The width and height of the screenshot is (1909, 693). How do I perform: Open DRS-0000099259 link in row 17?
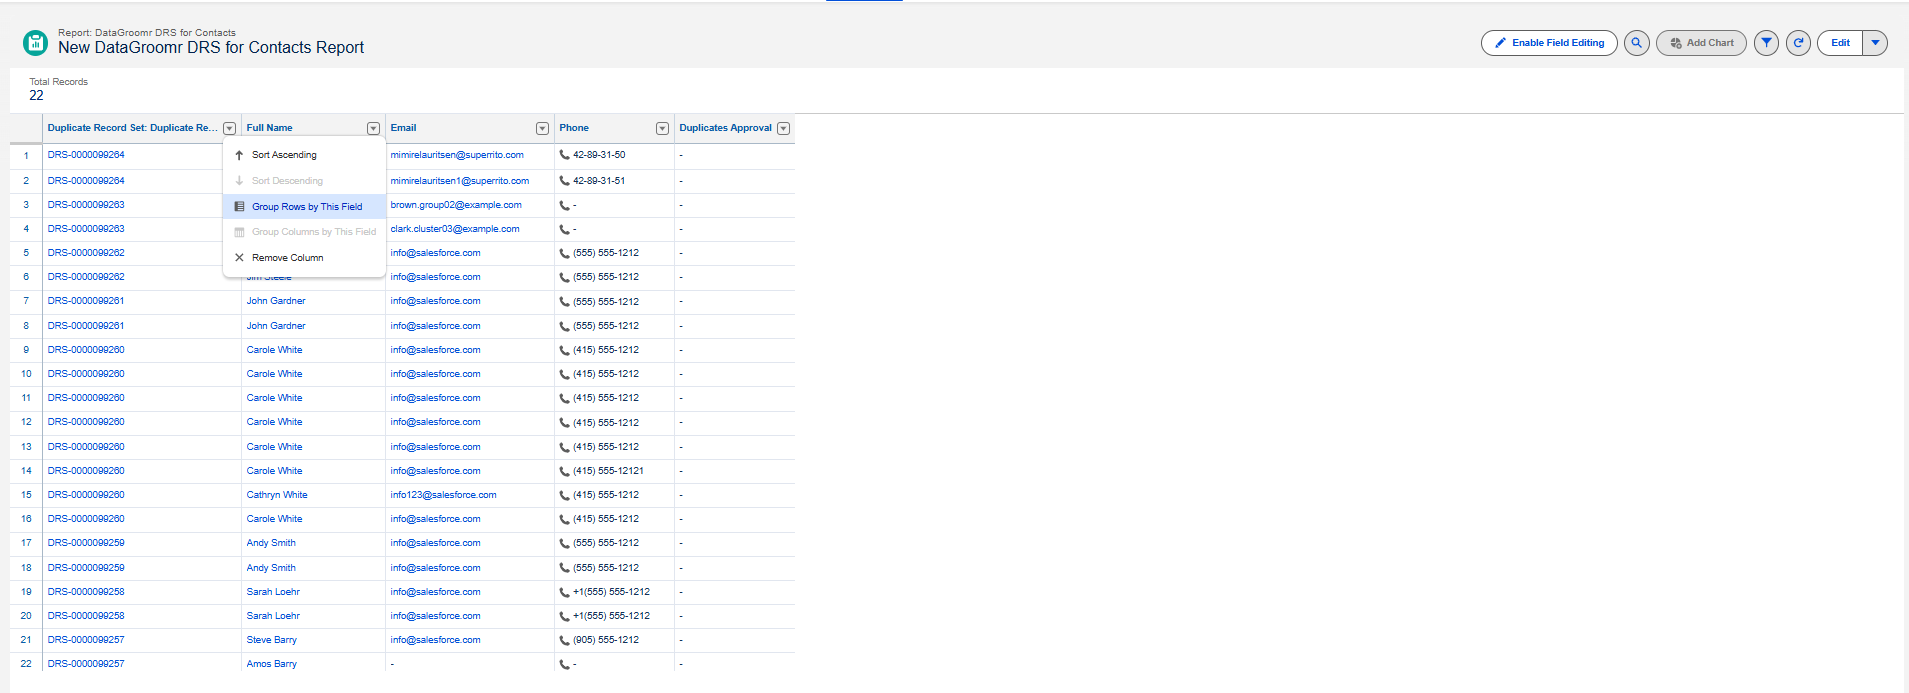tap(86, 543)
